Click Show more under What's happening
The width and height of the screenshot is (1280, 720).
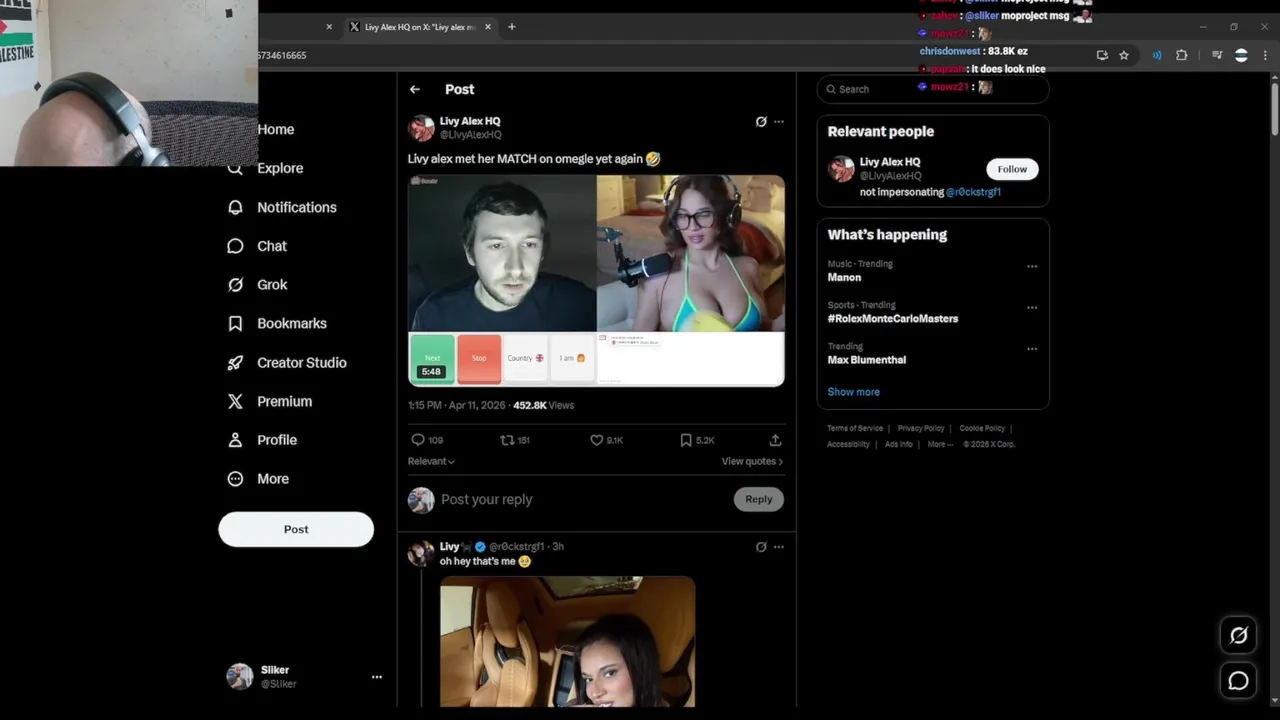click(853, 392)
